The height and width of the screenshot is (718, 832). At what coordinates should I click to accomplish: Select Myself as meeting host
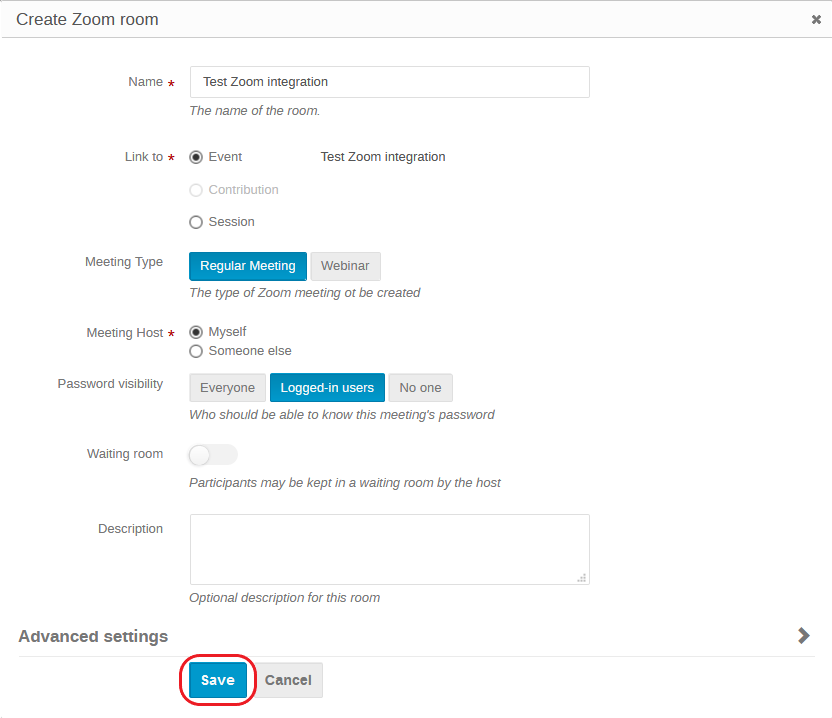pyautogui.click(x=196, y=332)
